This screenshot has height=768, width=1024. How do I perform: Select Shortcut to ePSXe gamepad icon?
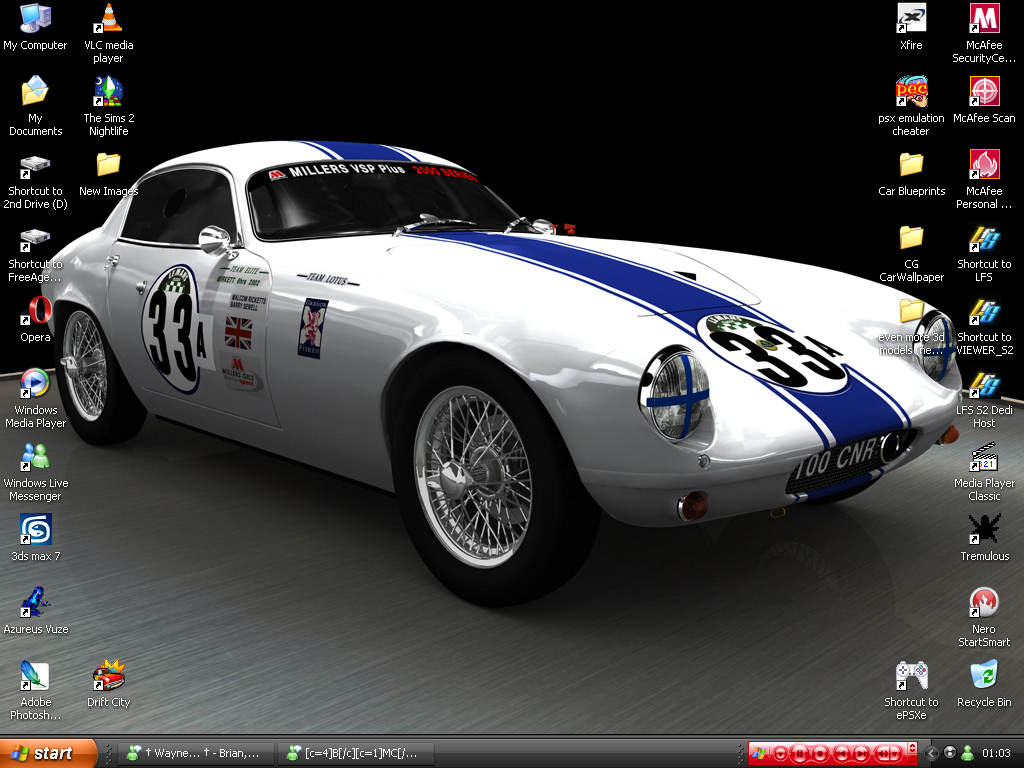(911, 690)
